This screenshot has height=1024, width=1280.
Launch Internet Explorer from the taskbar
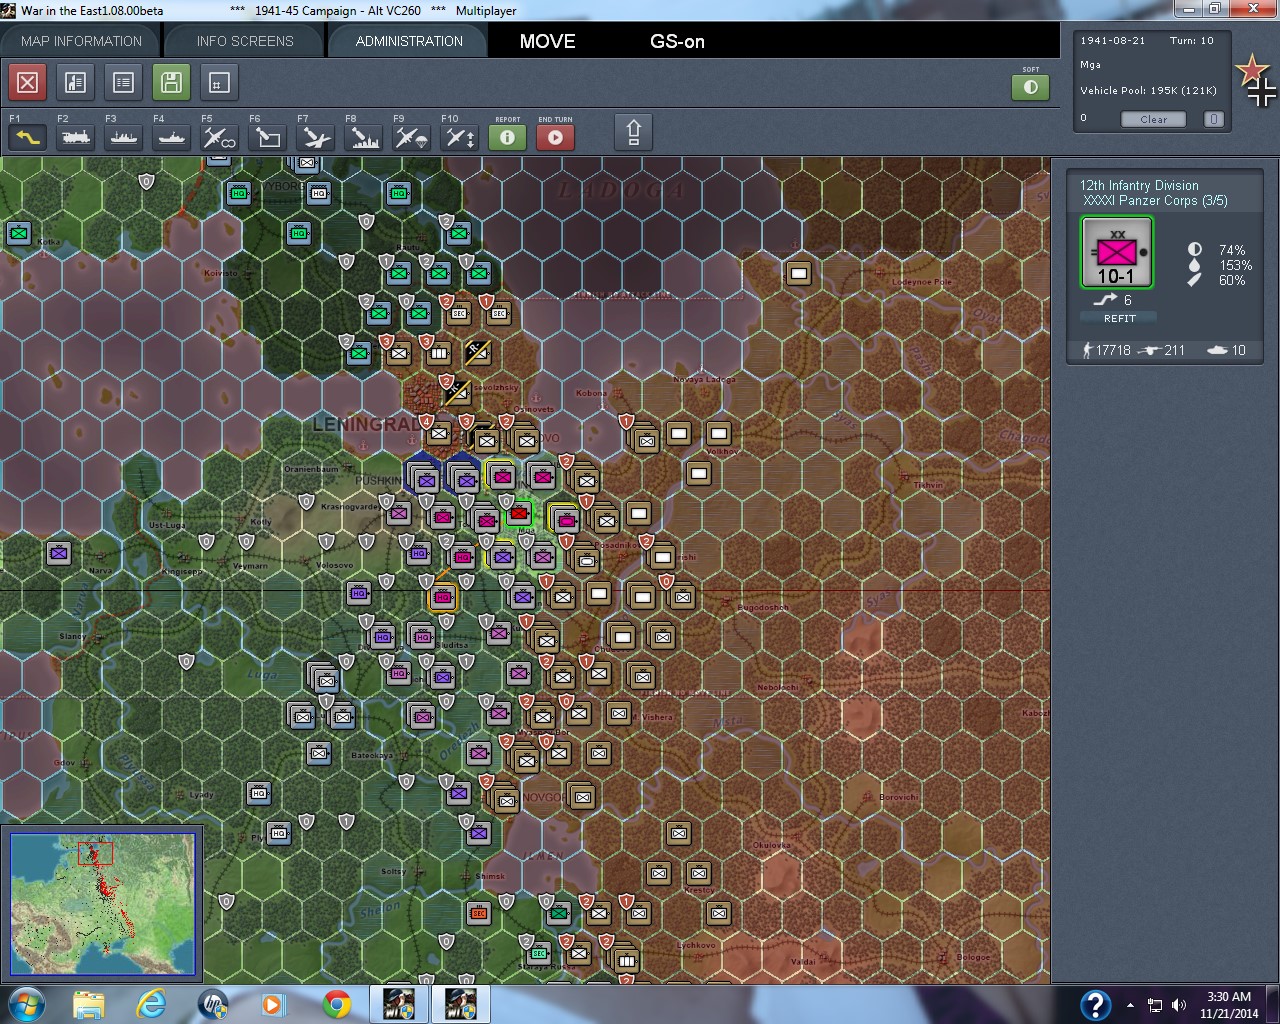[x=151, y=1004]
